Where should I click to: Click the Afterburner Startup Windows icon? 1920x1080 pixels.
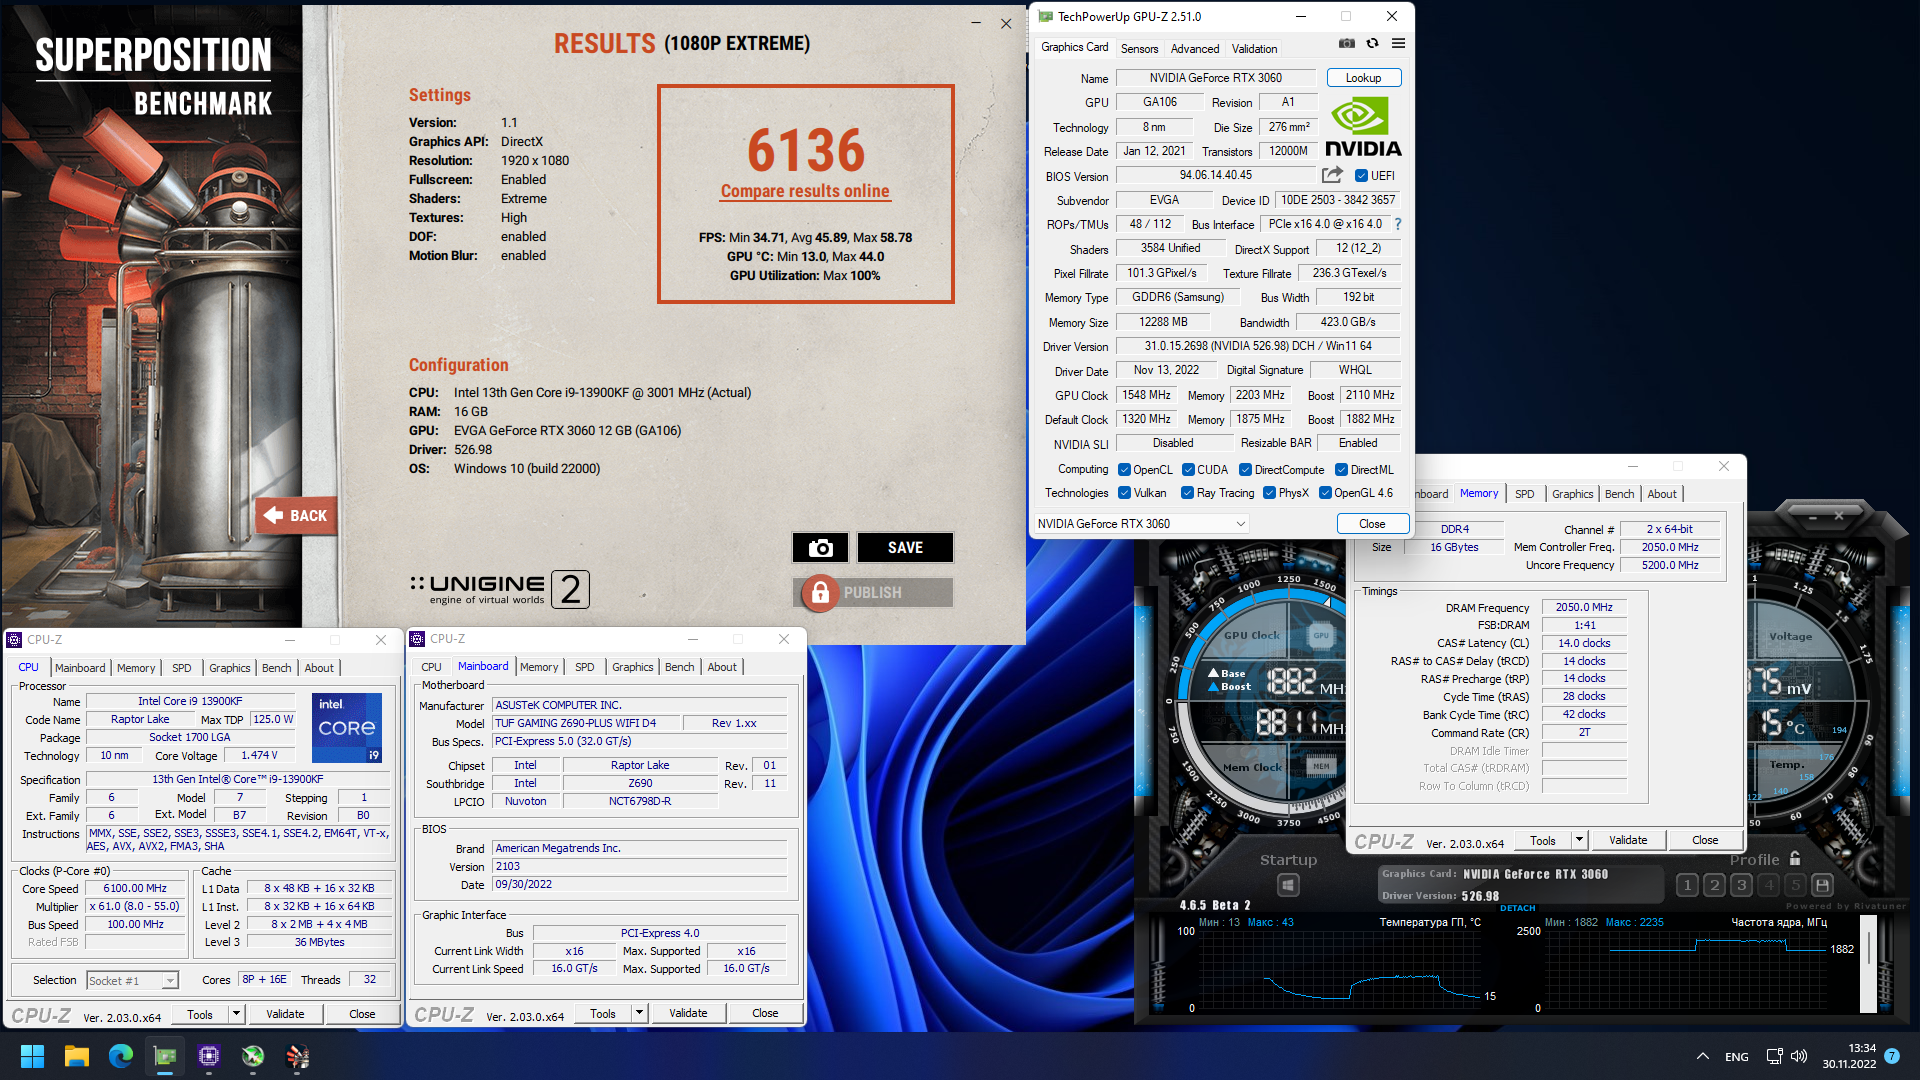(1288, 885)
